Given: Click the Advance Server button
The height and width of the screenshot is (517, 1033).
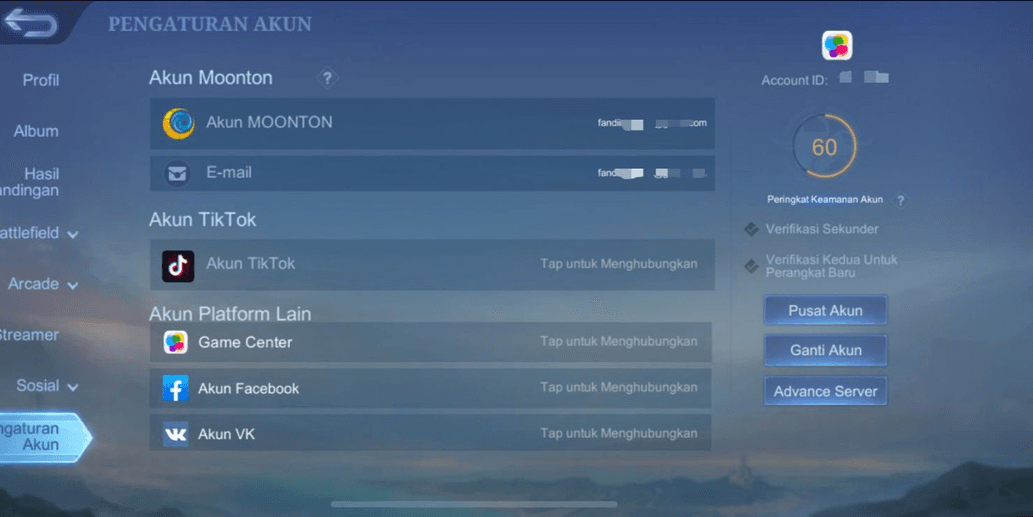Looking at the screenshot, I should pos(825,391).
